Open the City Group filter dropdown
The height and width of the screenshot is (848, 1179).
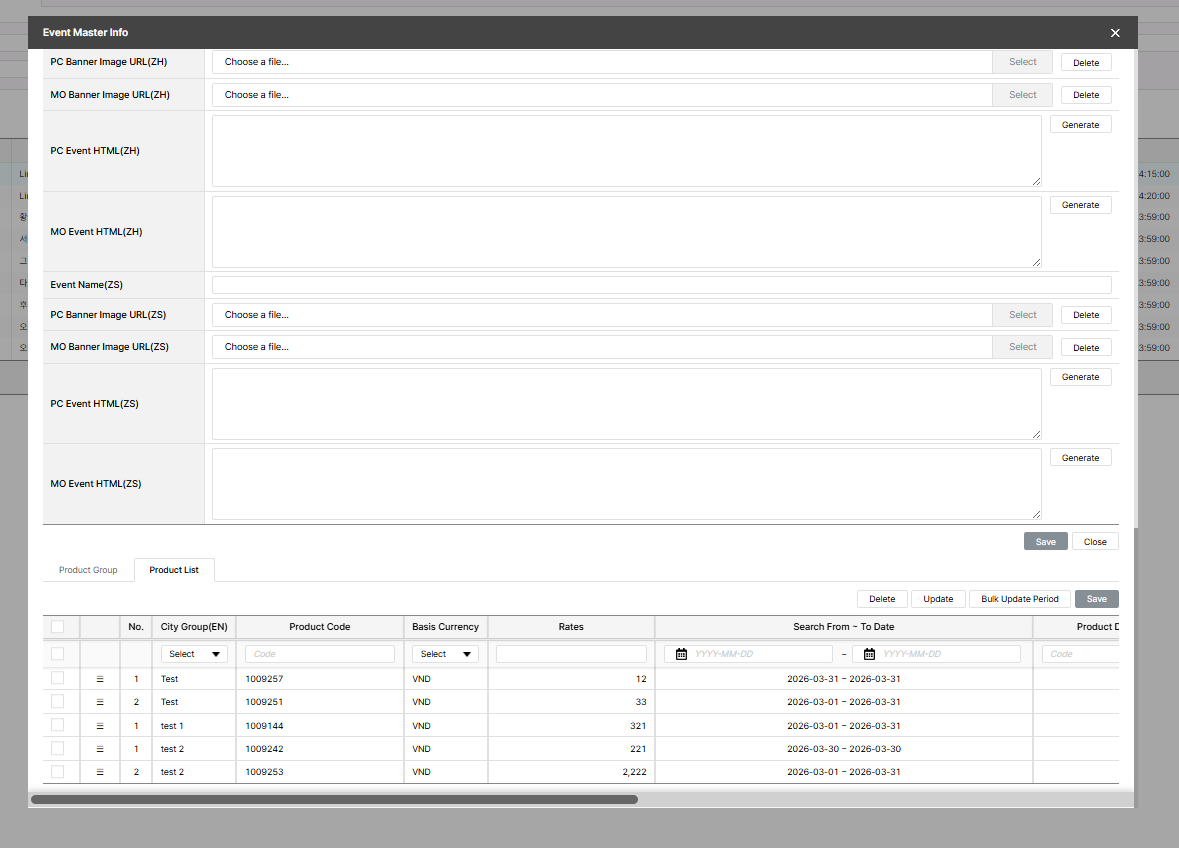(194, 654)
